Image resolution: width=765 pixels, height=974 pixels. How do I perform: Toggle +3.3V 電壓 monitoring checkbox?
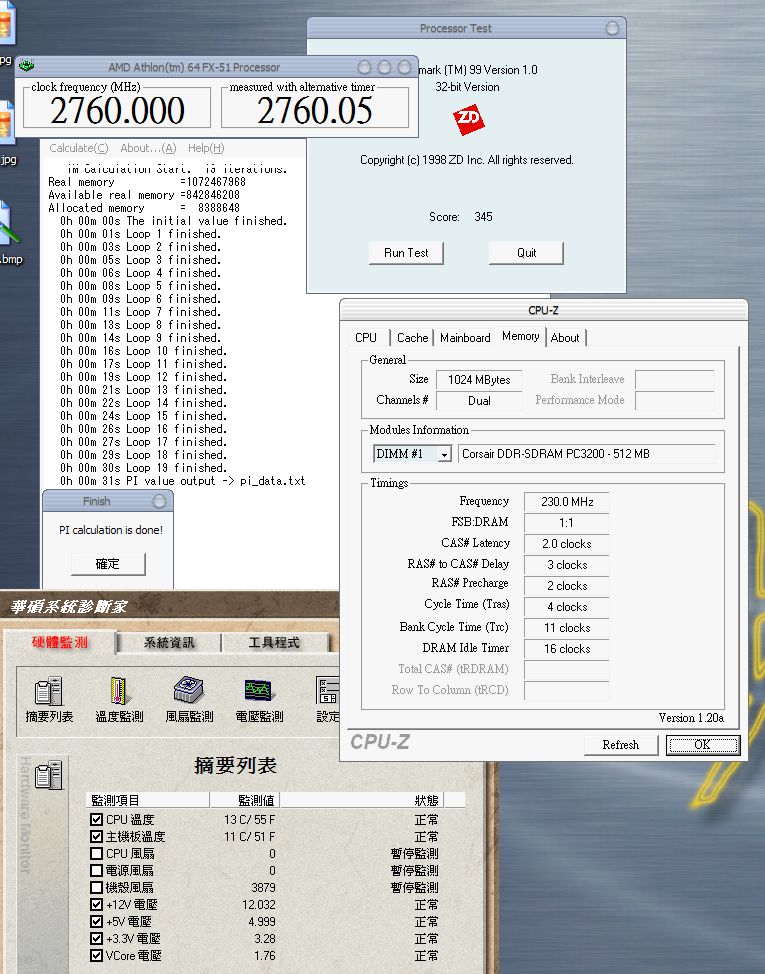(x=96, y=938)
